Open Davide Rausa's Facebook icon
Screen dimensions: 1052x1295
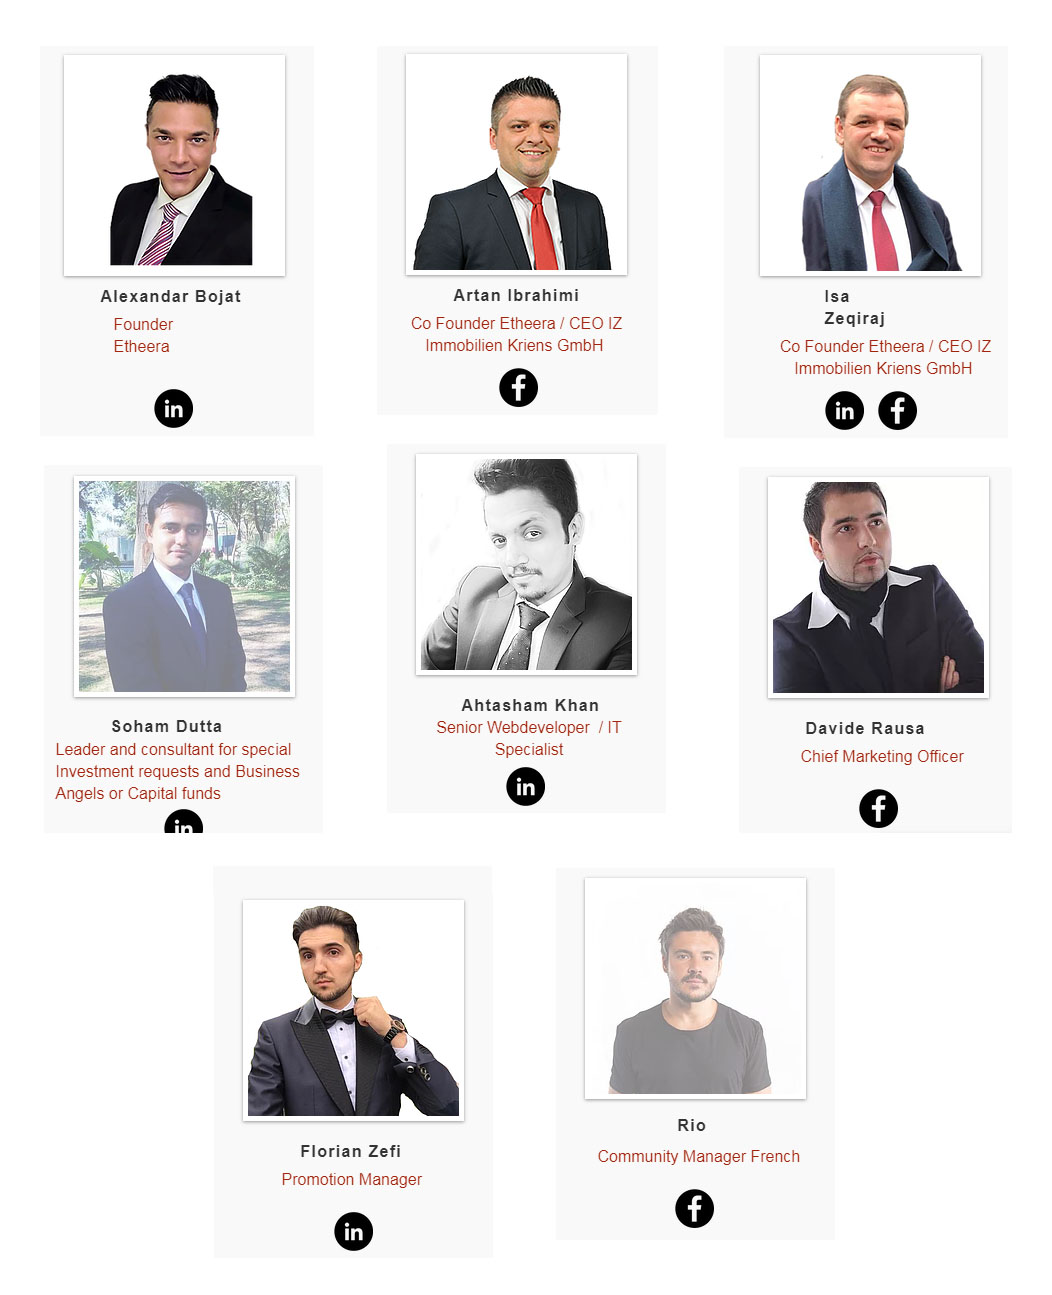878,808
